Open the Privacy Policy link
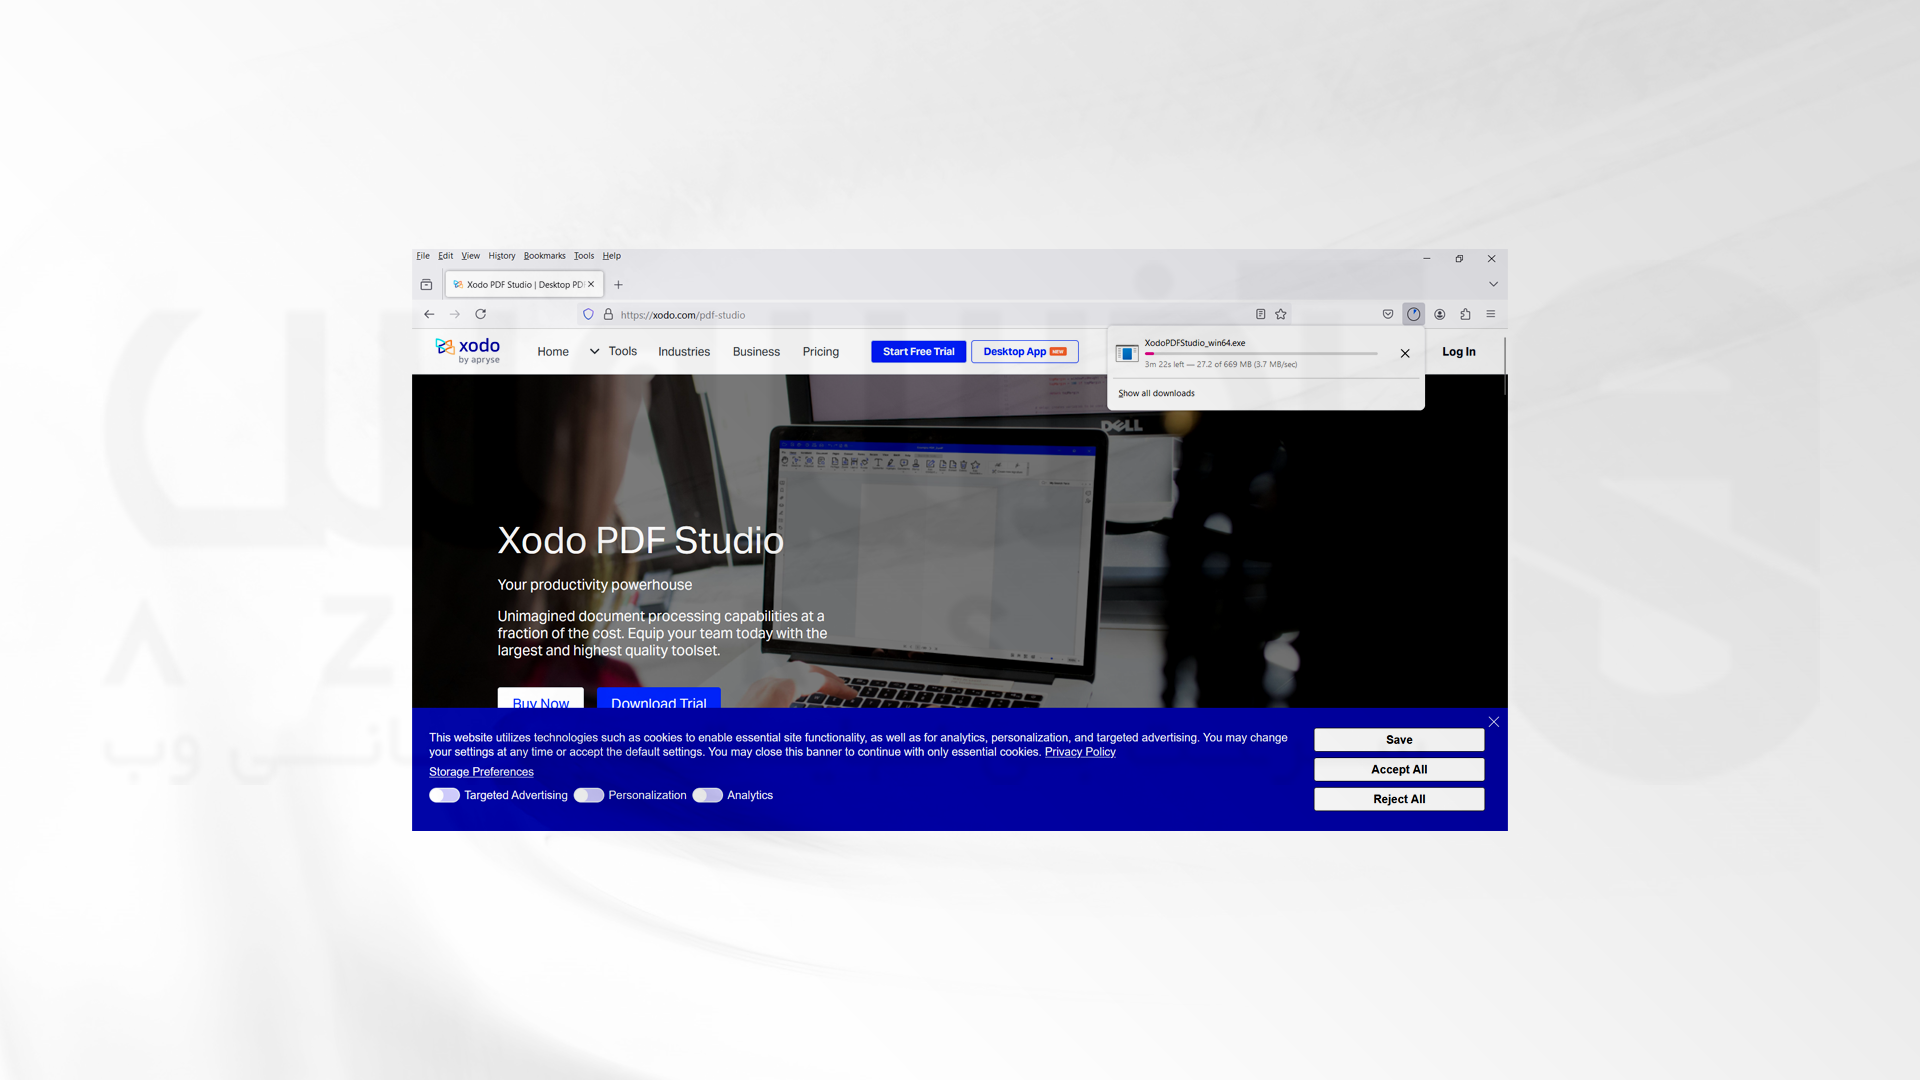 [x=1080, y=752]
